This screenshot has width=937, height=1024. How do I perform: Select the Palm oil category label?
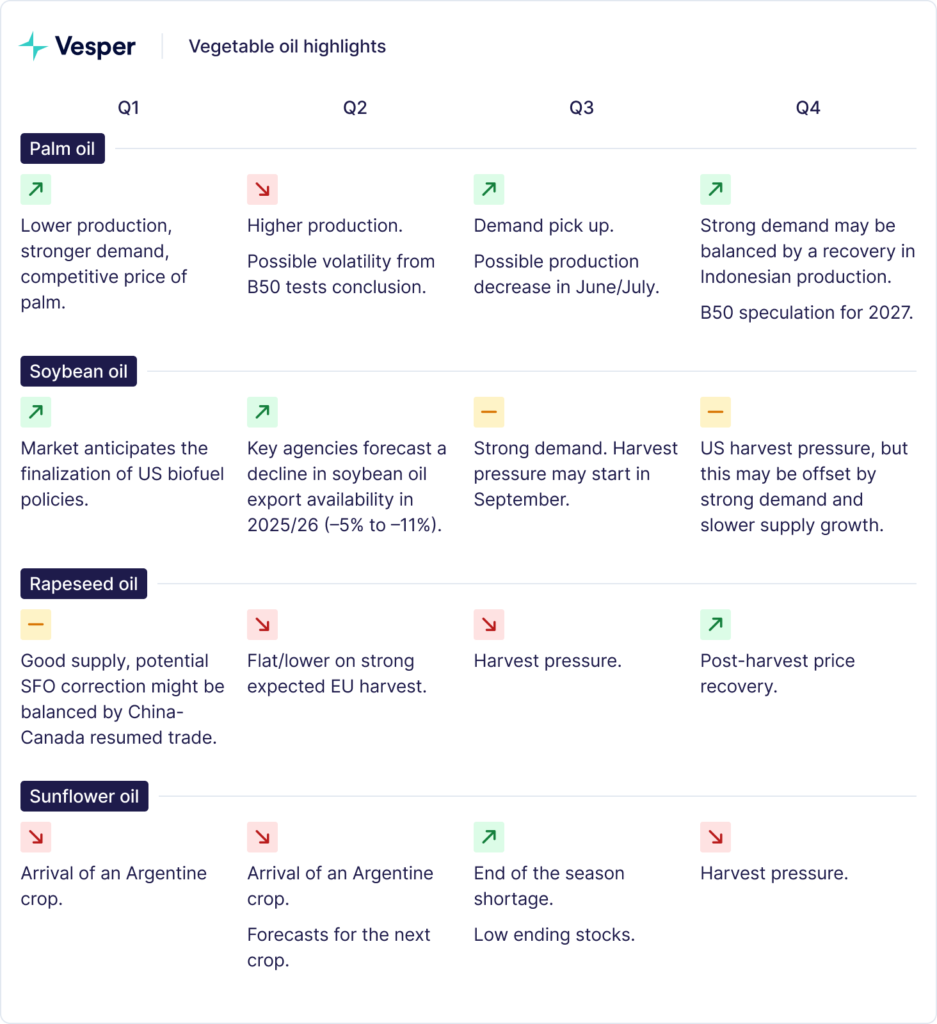tap(62, 149)
